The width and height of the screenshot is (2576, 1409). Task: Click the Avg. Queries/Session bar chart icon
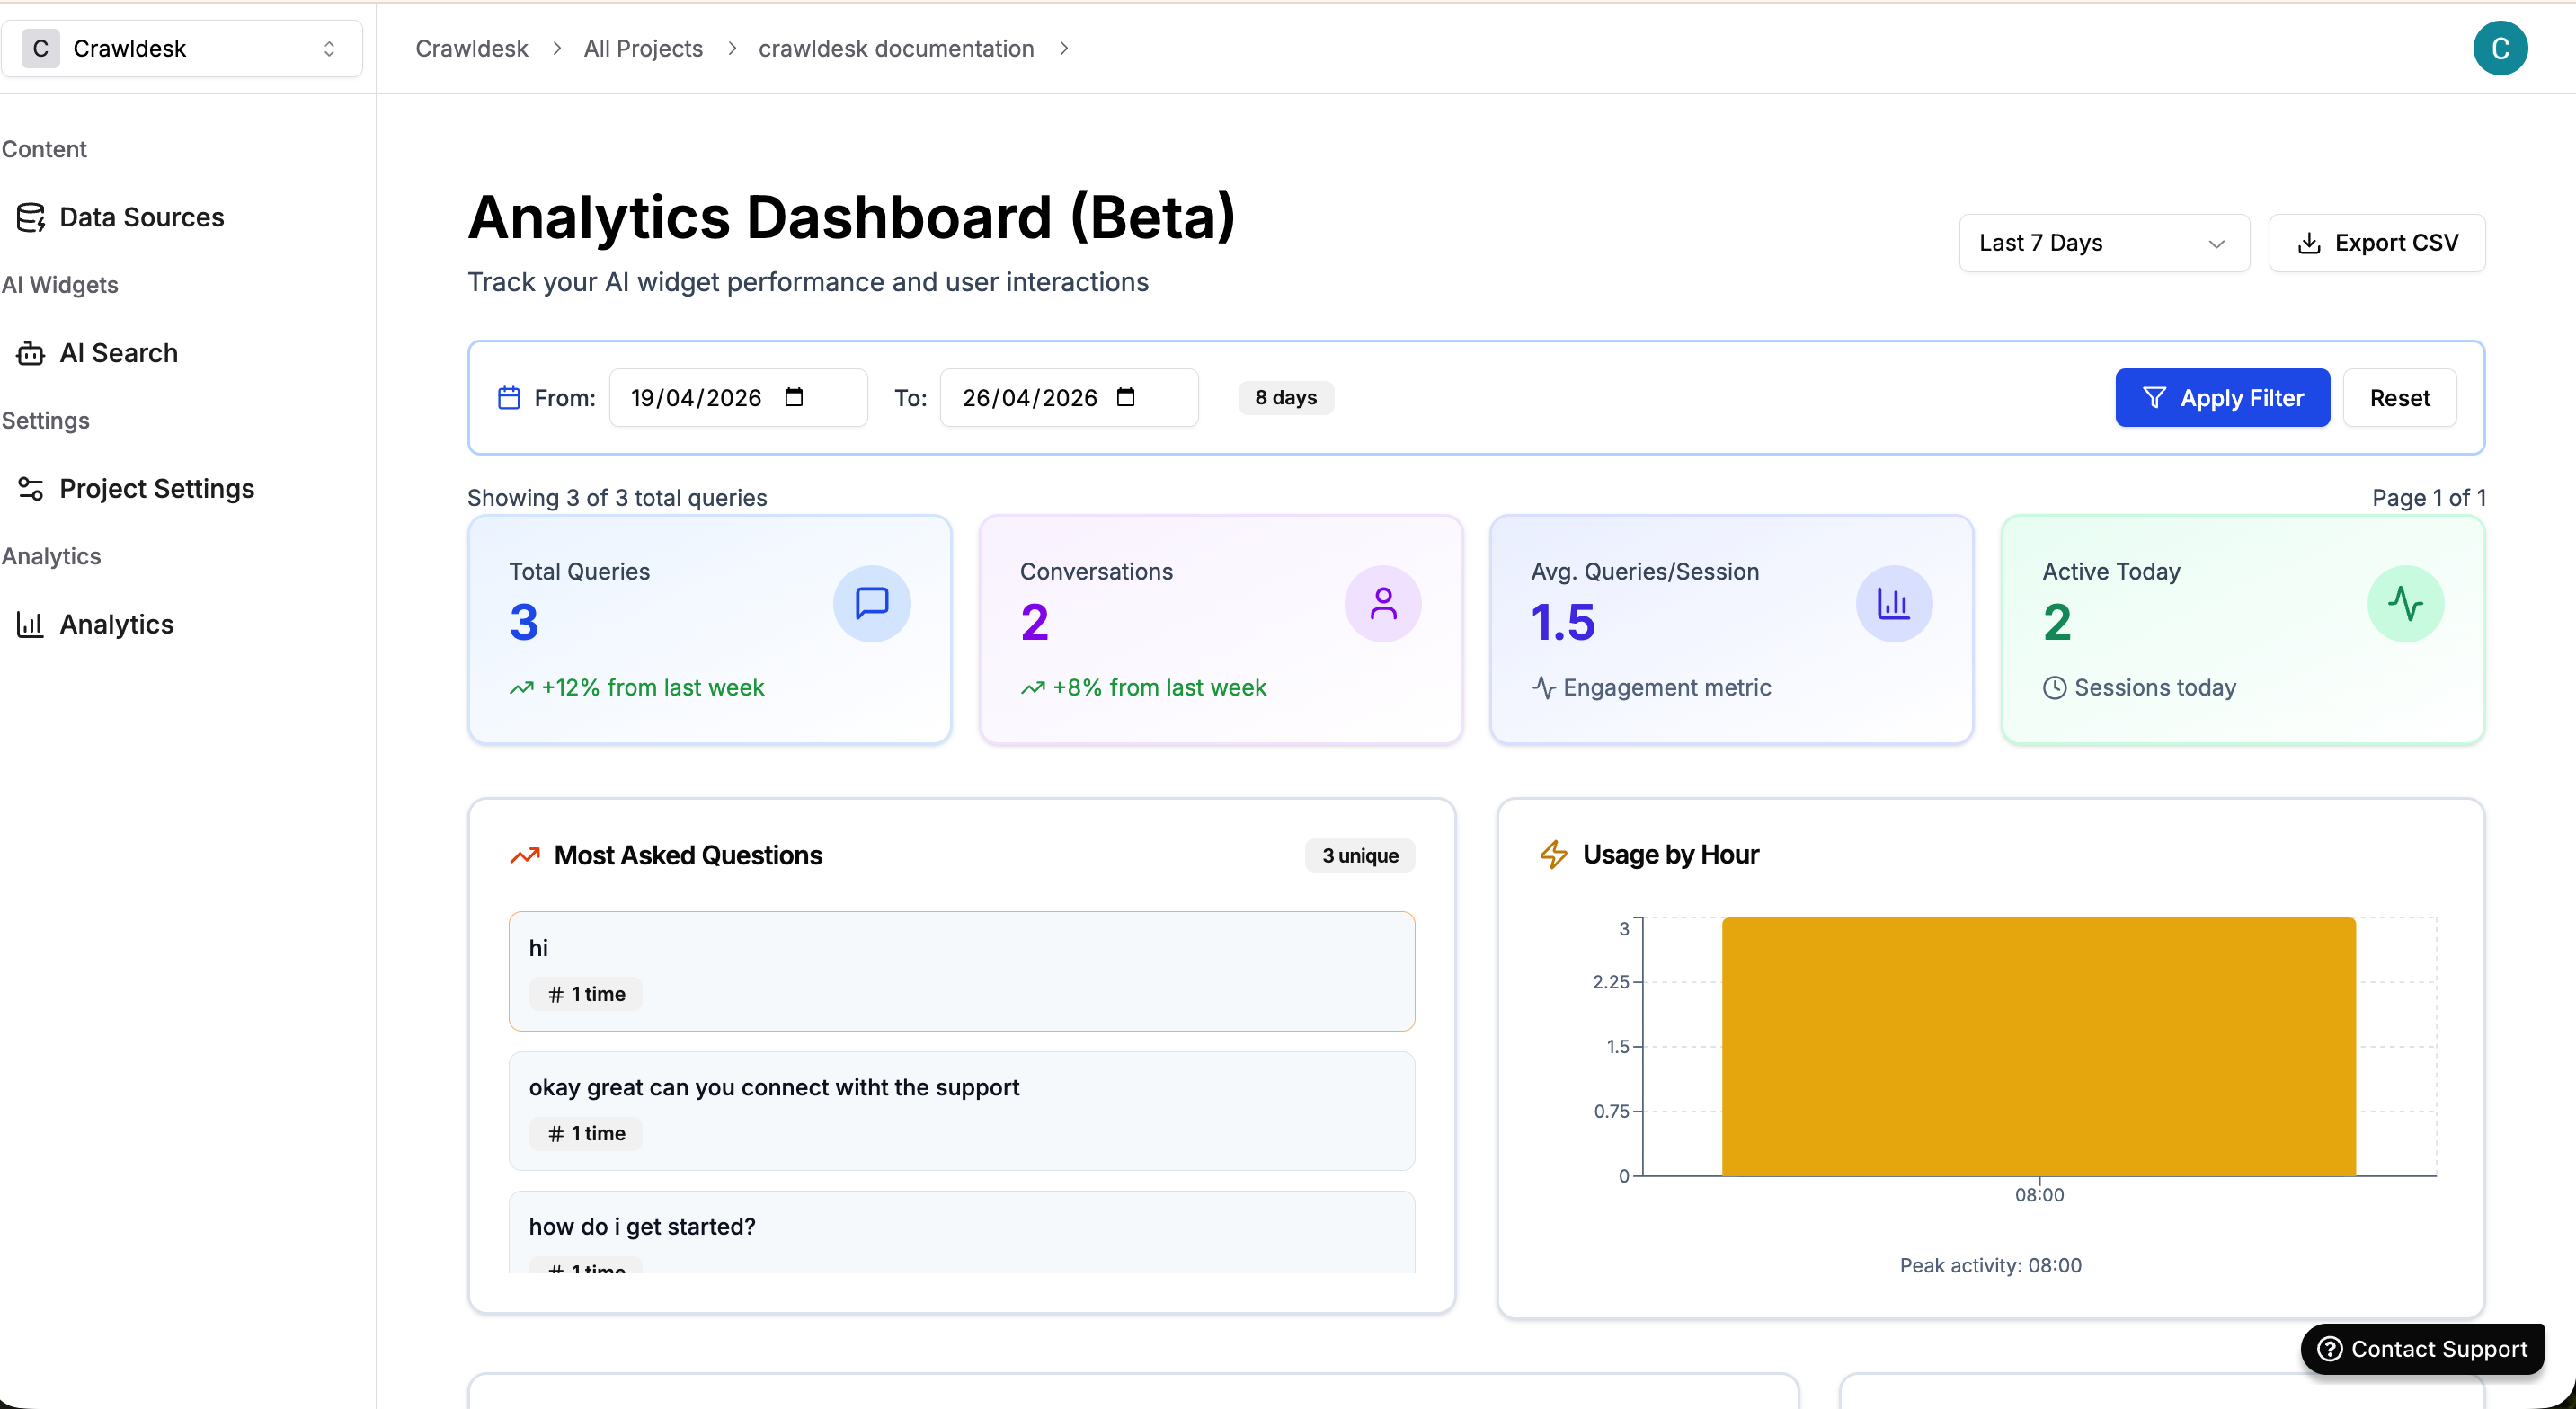1893,603
